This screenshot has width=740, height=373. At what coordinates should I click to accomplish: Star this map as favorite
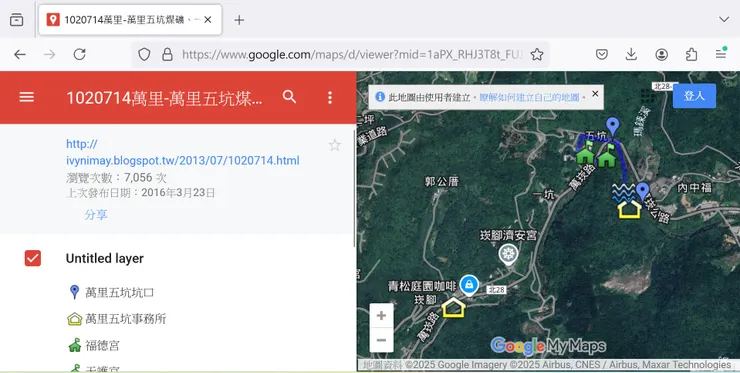pyautogui.click(x=335, y=144)
